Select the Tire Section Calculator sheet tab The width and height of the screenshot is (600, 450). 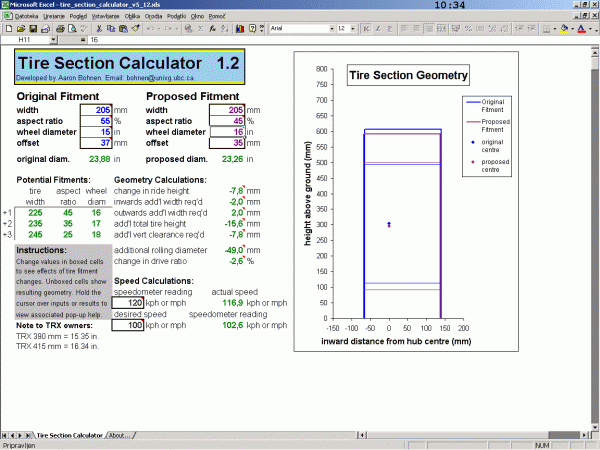tap(70, 435)
